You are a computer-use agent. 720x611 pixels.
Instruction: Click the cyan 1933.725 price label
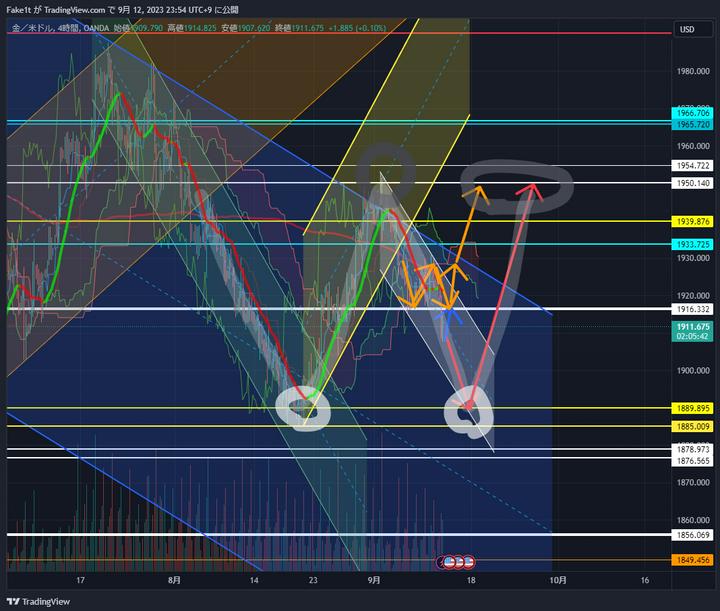click(x=693, y=244)
